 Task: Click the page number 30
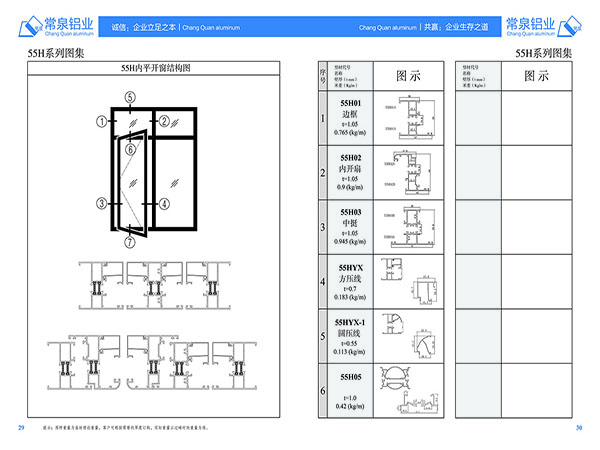[x=579, y=427]
